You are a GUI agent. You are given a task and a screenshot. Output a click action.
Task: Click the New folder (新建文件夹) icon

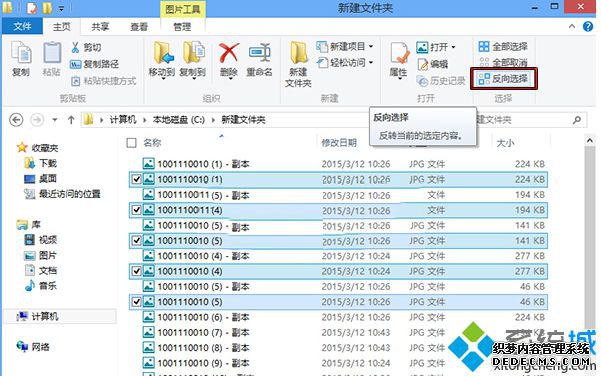(x=298, y=53)
